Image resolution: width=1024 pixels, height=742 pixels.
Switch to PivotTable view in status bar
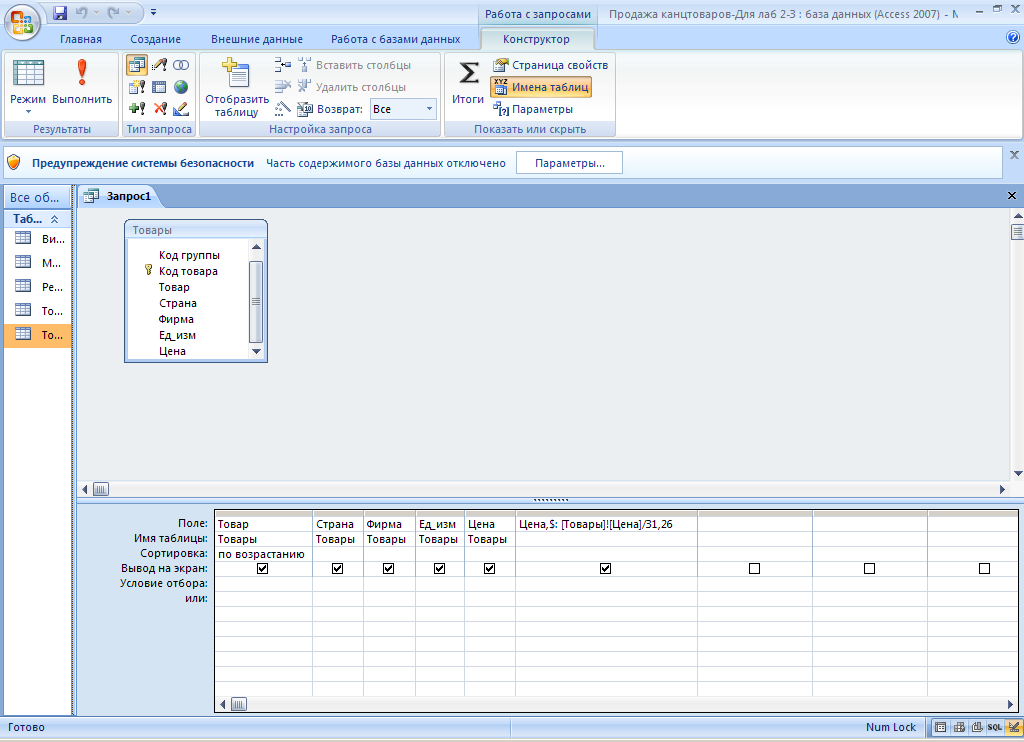pyautogui.click(x=959, y=727)
